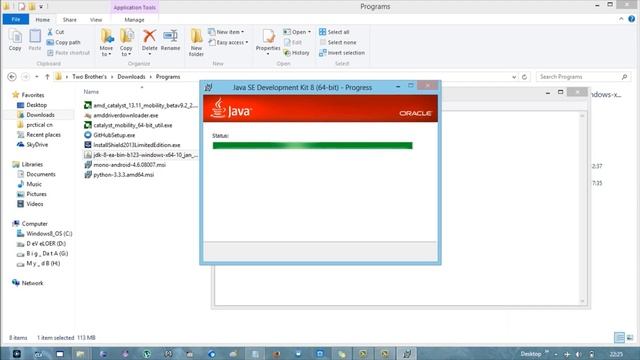Open Recent places in Favorites
Viewport: 640px width, 360px height.
[39, 135]
